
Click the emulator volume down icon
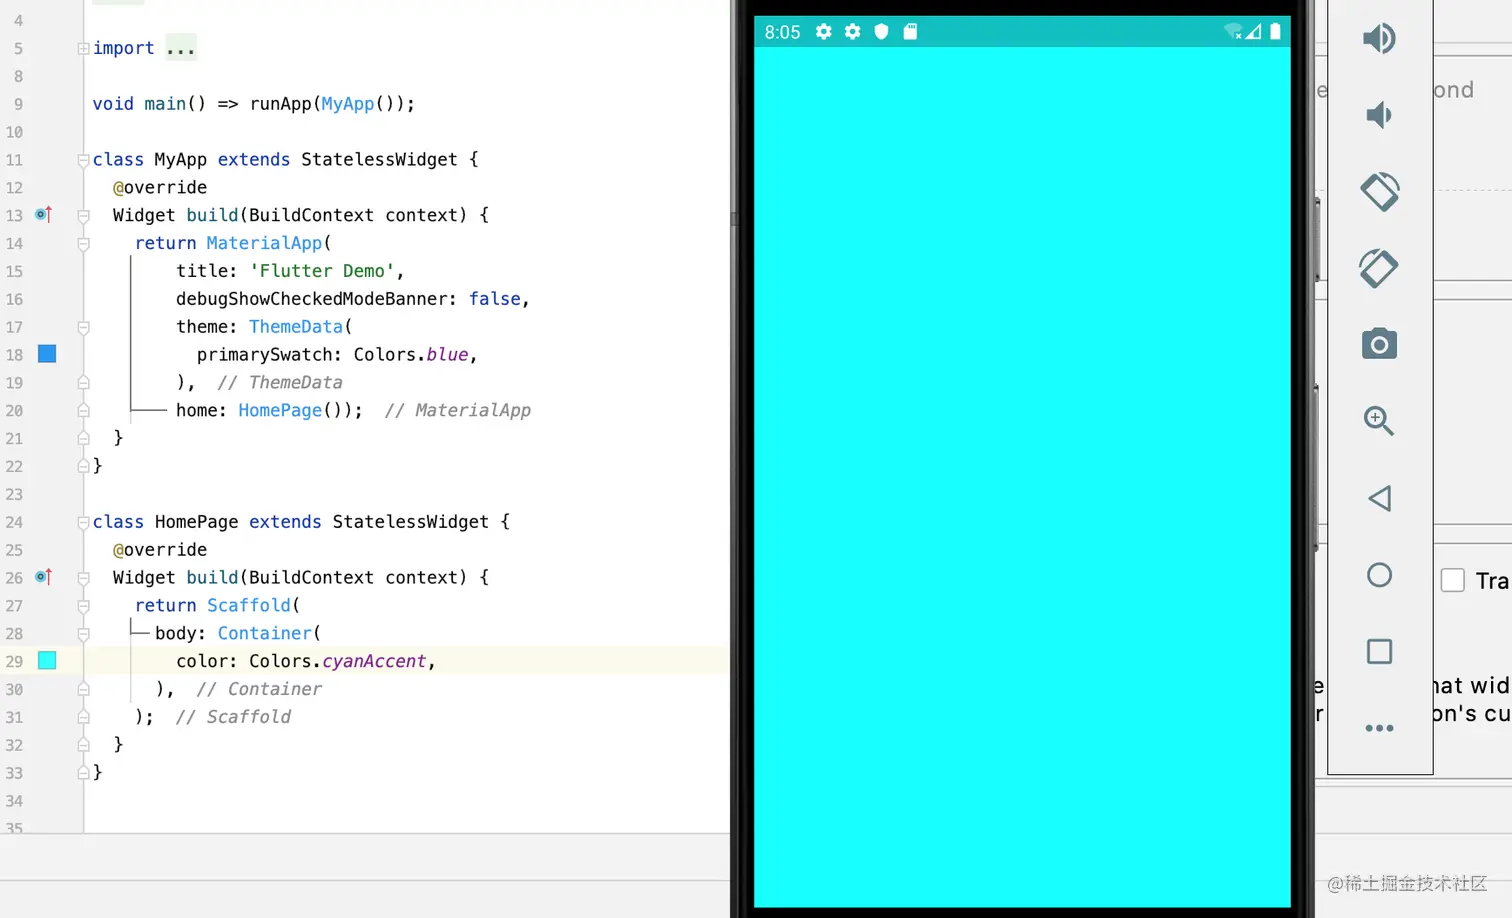tap(1379, 115)
